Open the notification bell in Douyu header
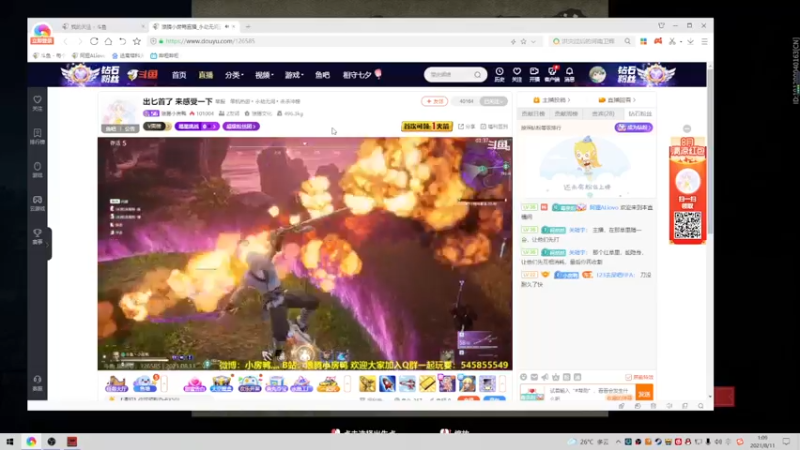Image resolution: width=800 pixels, height=450 pixels. pyautogui.click(x=569, y=74)
